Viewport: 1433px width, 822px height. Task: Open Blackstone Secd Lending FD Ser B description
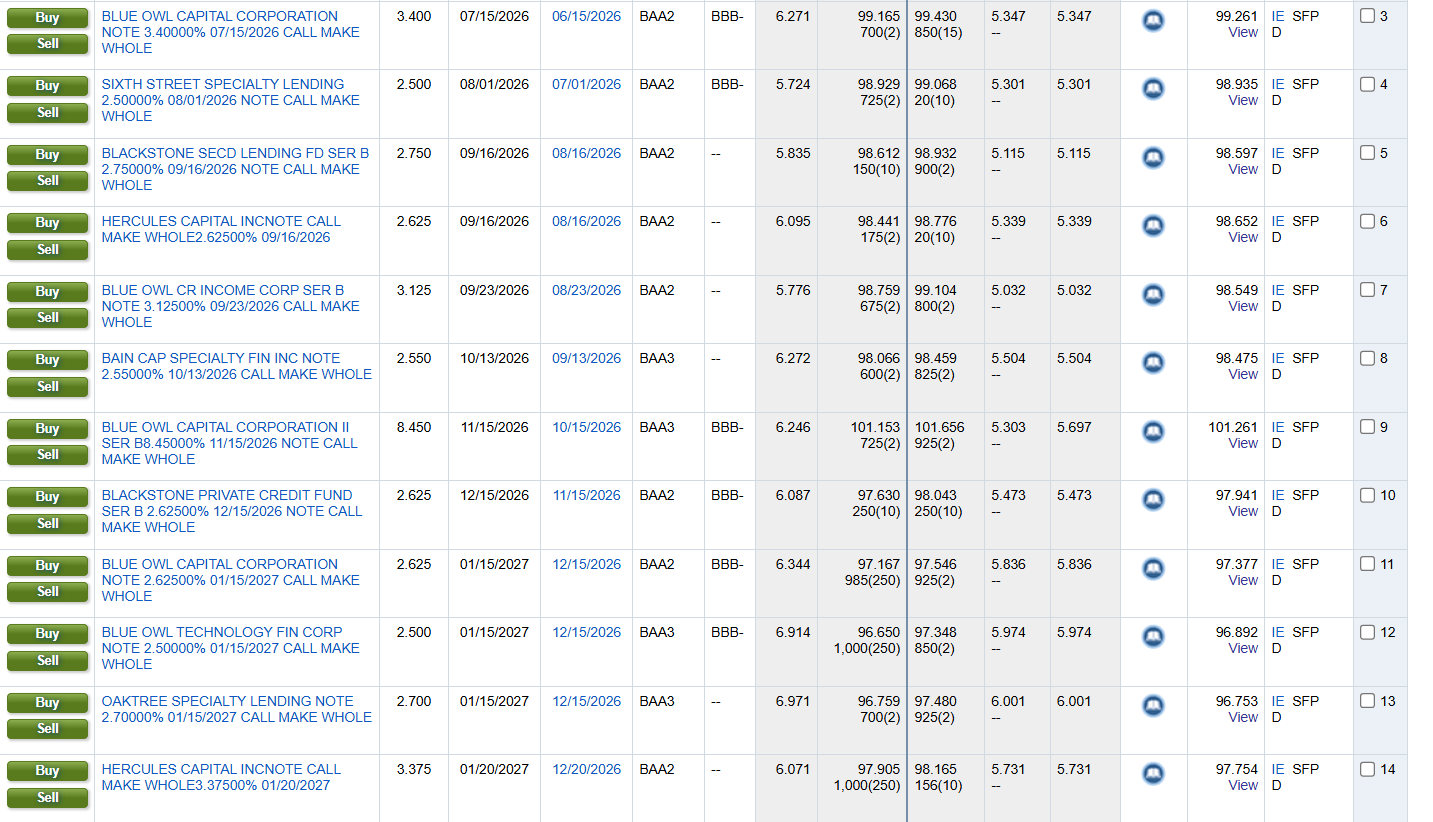coord(236,169)
